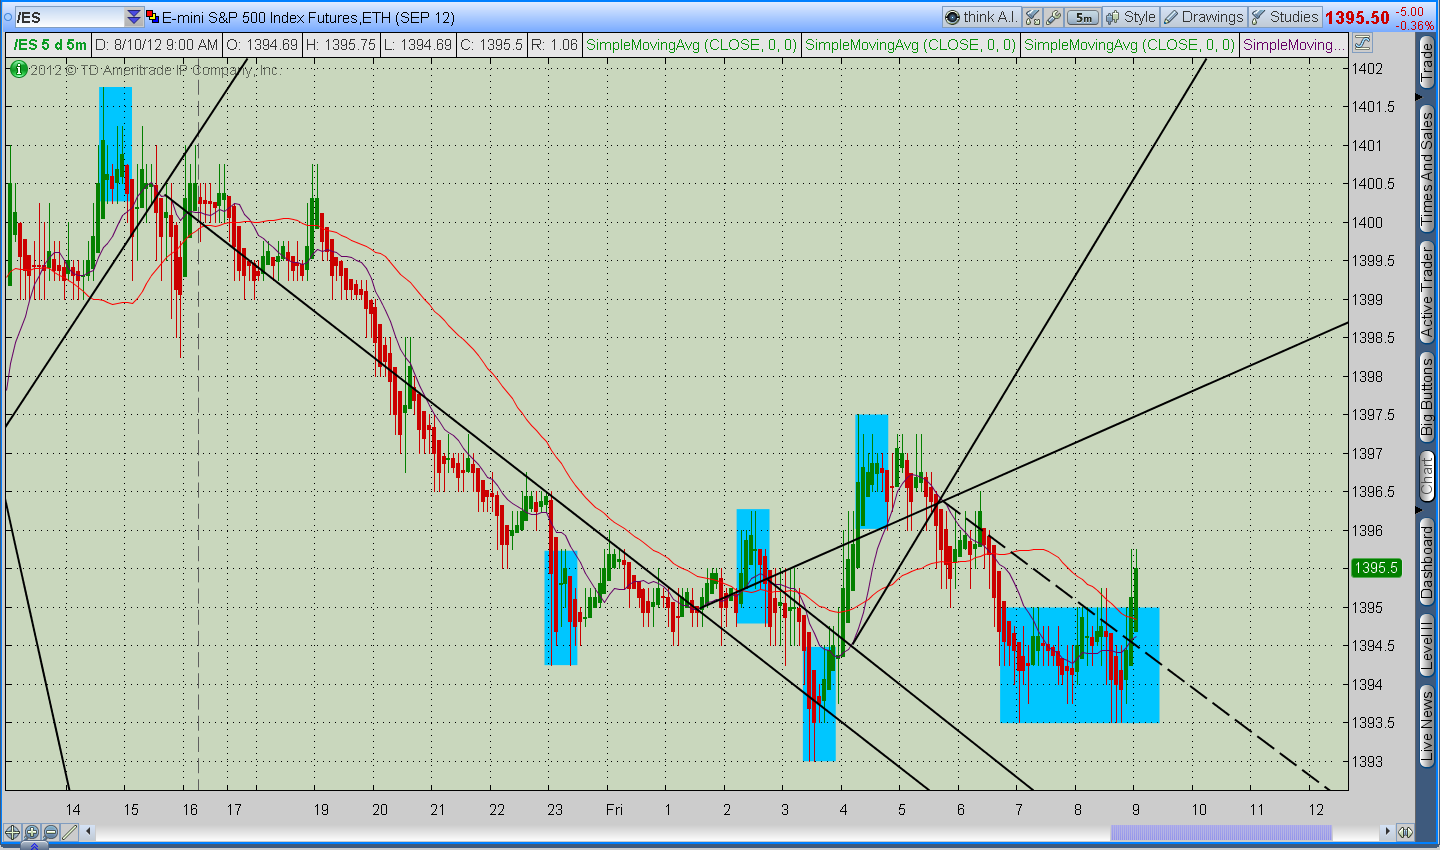
Task: Open the 5m timeframe selector
Action: (1083, 17)
